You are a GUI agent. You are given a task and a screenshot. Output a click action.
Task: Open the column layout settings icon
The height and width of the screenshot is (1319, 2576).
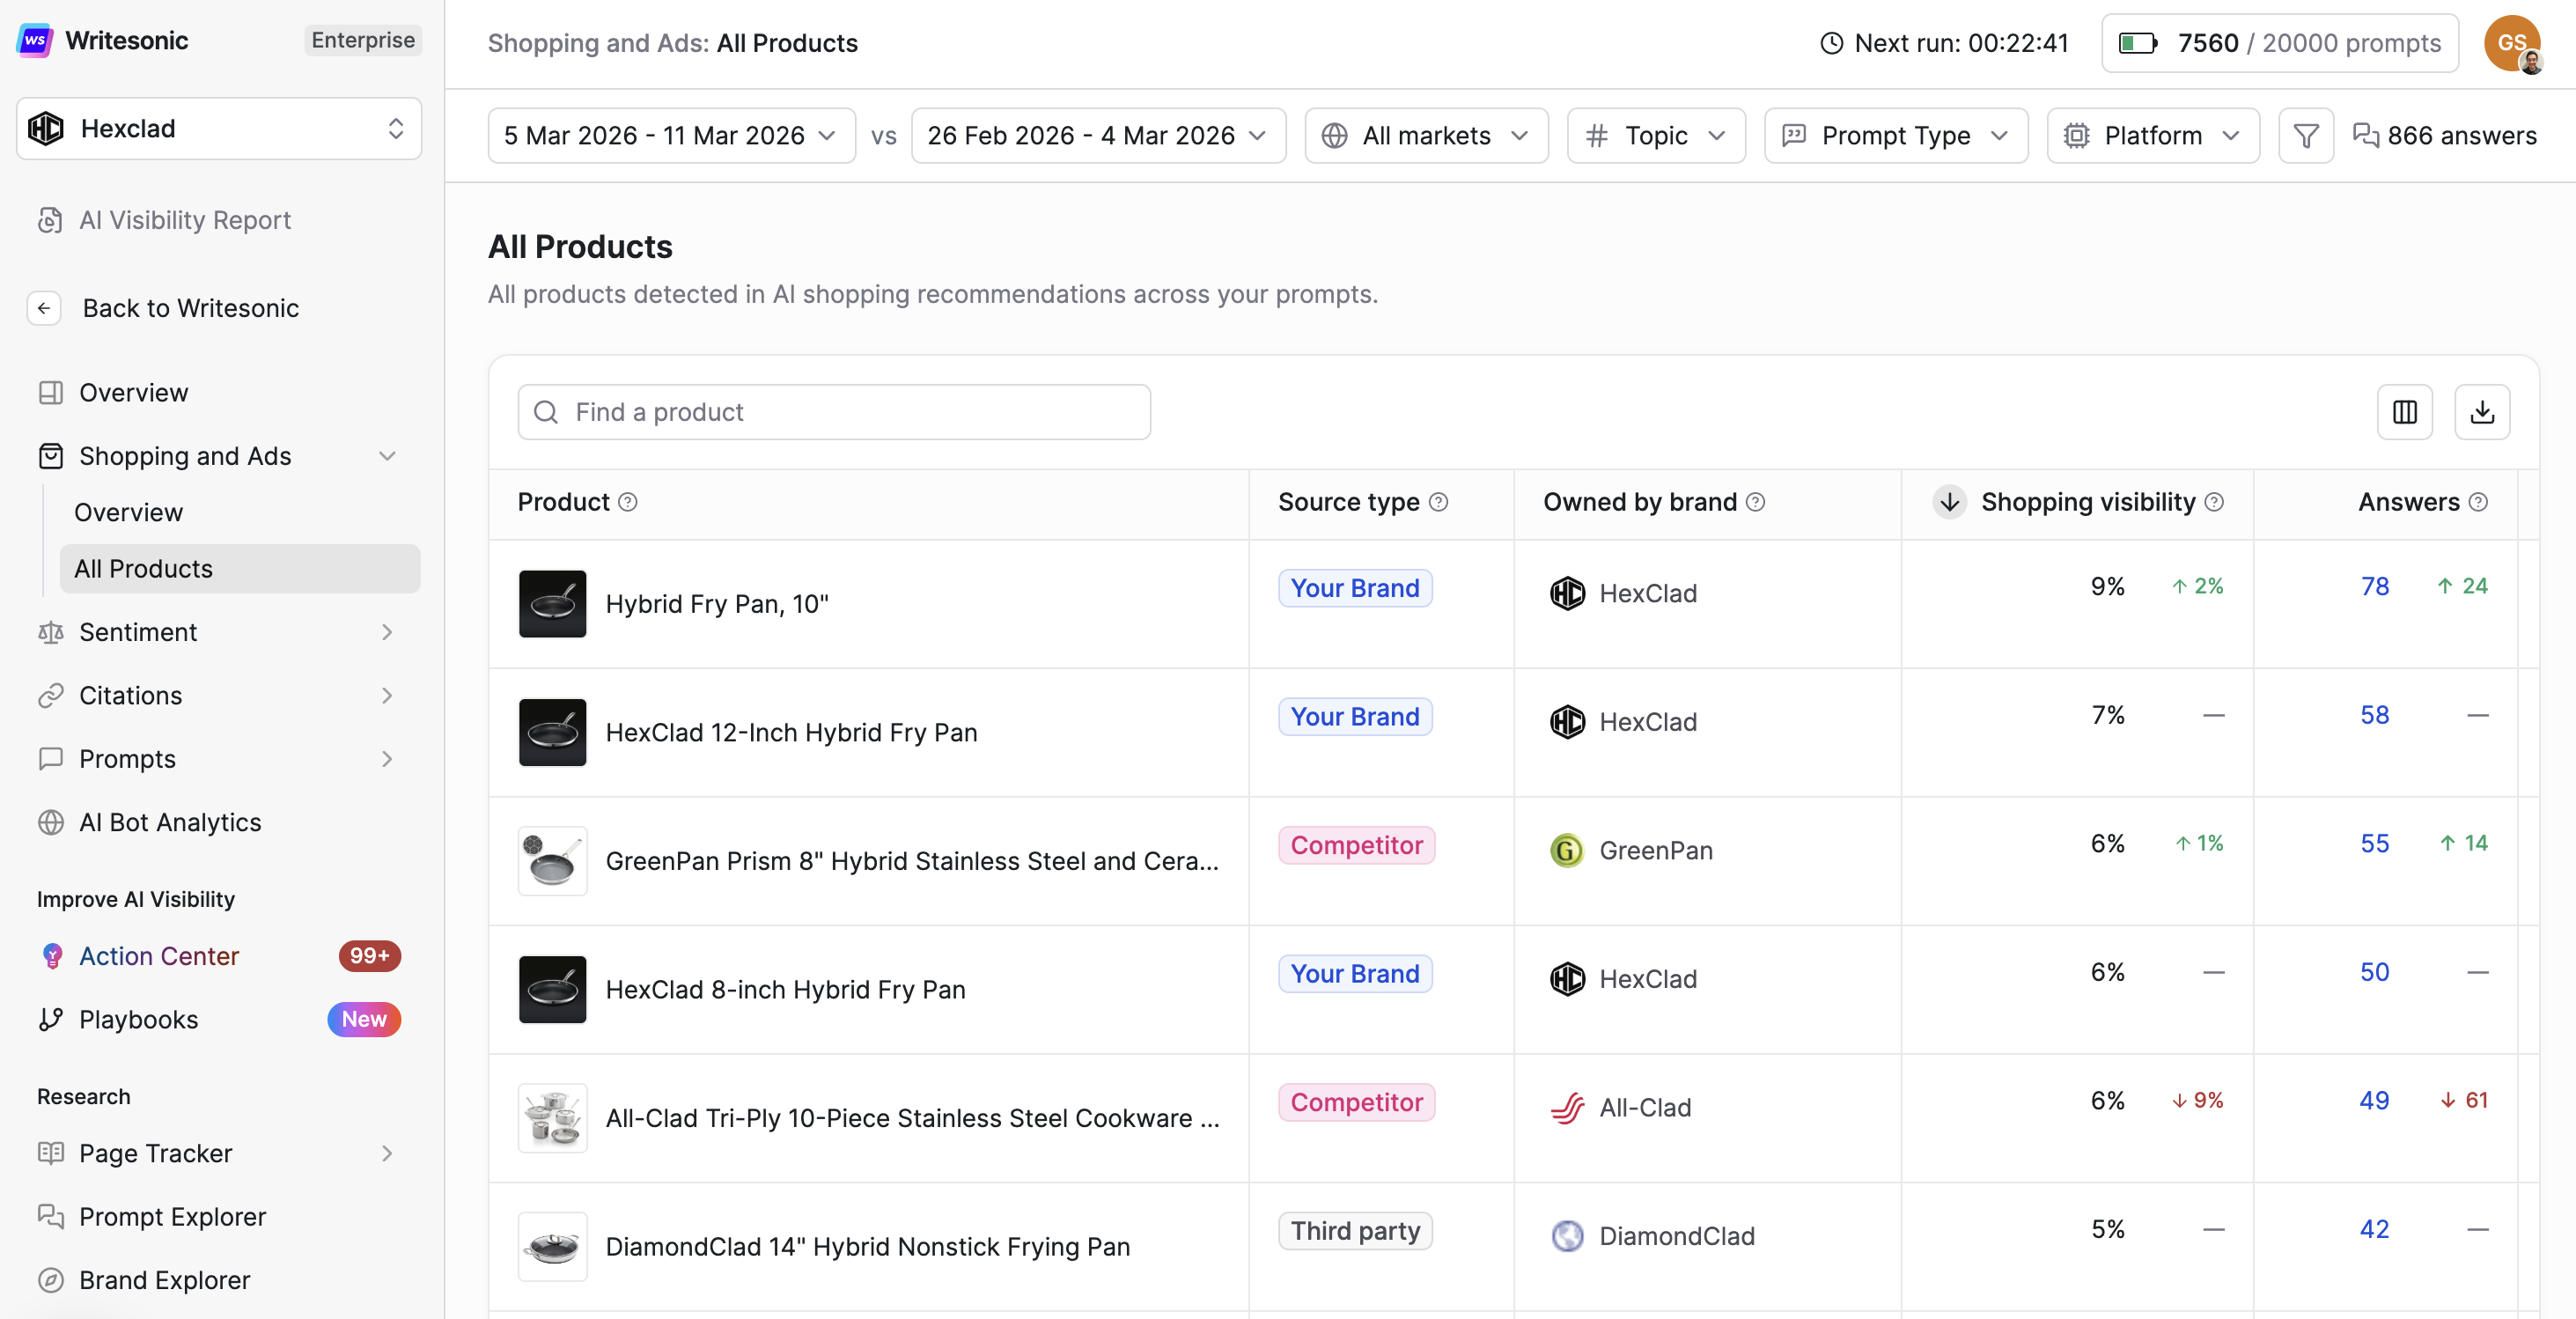2404,412
